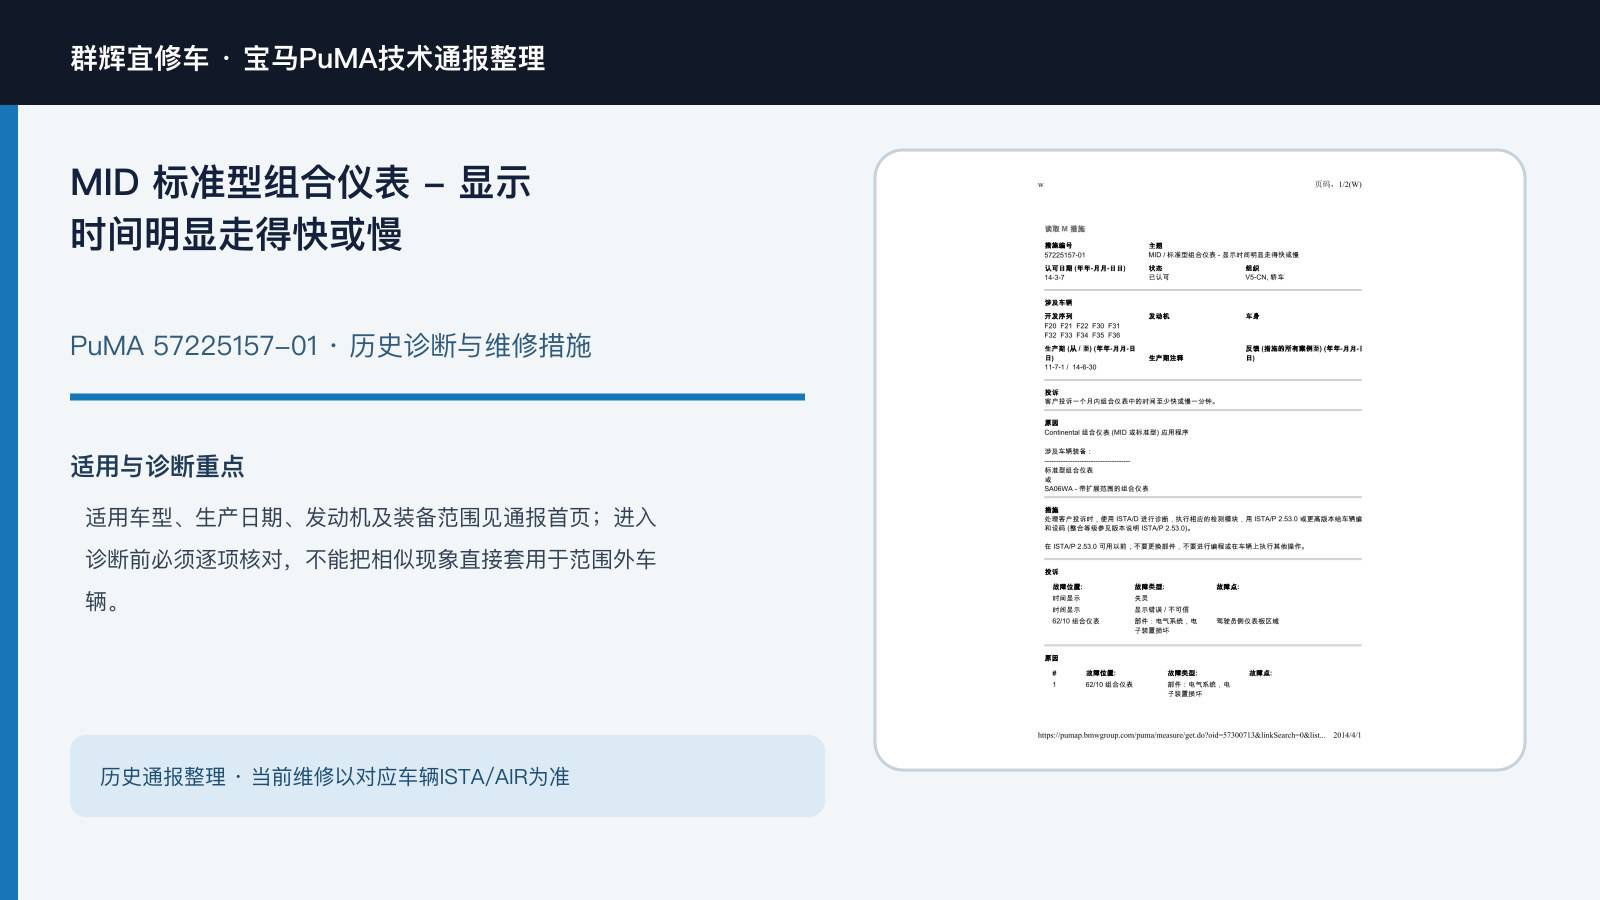Click the subtitle PuMA 57225157-01 历史诊断与维修措施

point(331,346)
